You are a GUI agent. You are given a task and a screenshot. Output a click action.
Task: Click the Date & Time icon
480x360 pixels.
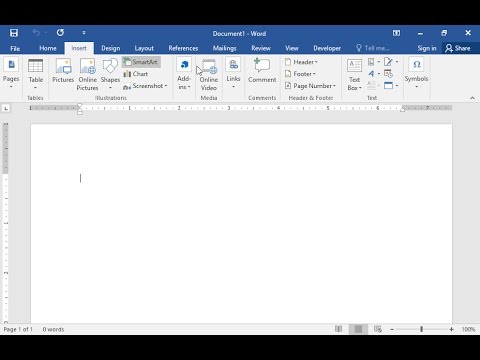click(388, 74)
